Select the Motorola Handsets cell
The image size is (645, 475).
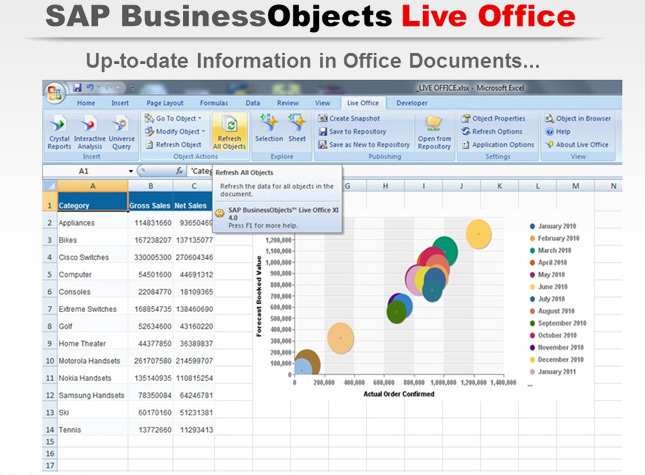pyautogui.click(x=93, y=361)
